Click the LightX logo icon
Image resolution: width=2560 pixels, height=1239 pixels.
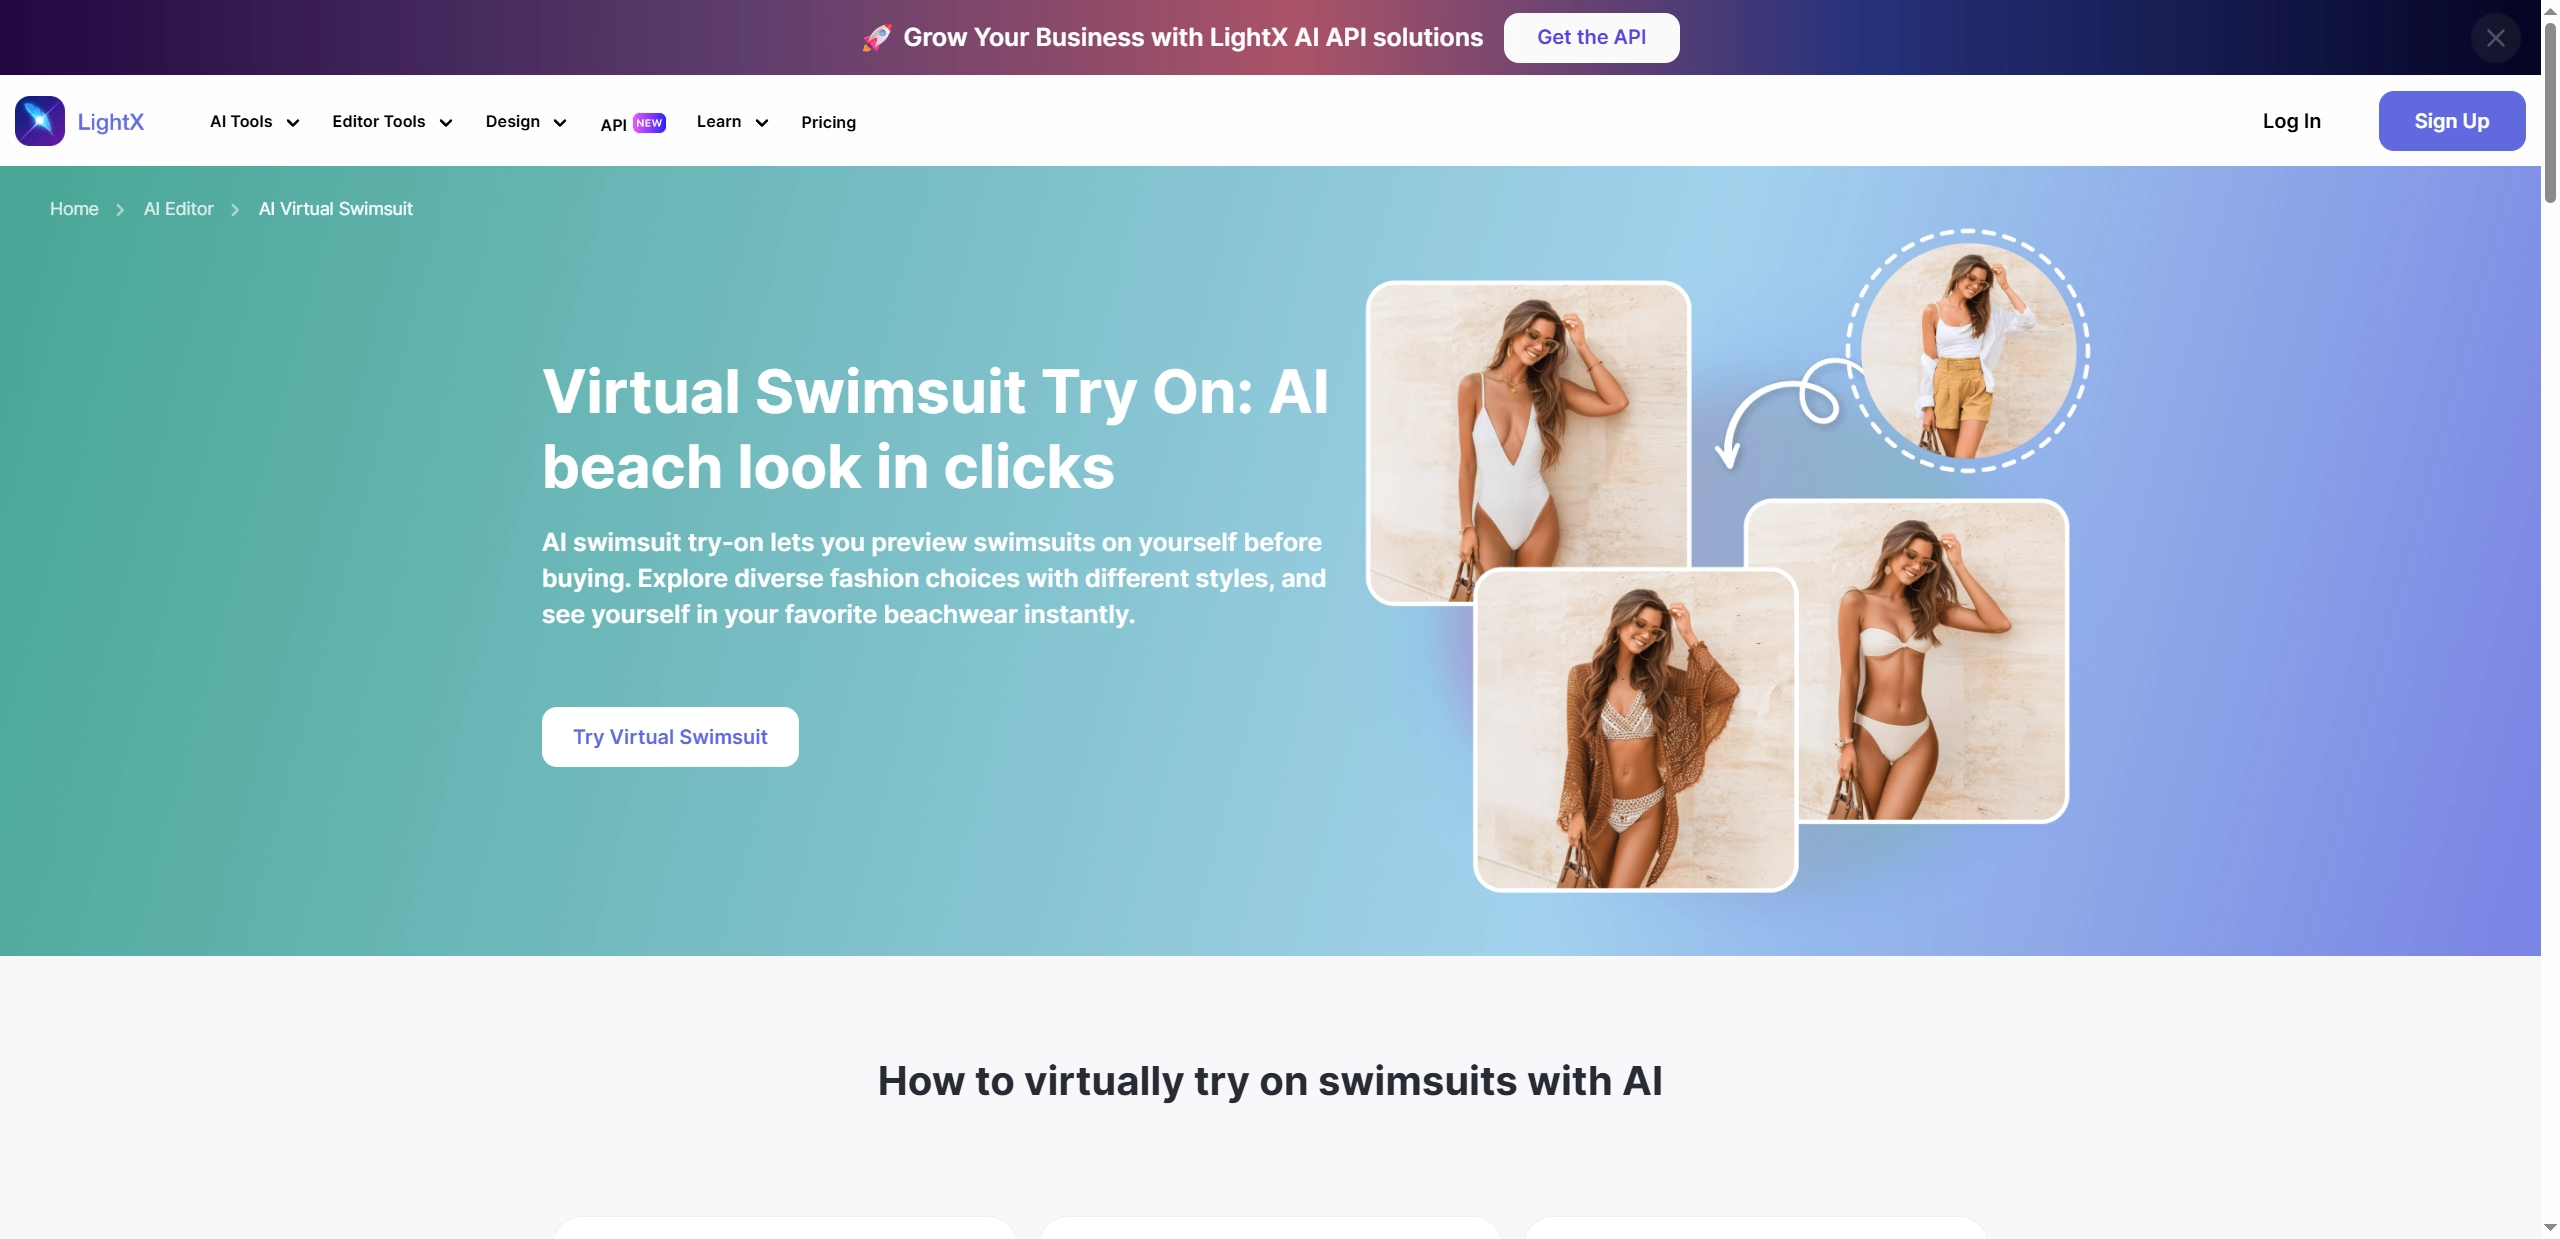[40, 121]
